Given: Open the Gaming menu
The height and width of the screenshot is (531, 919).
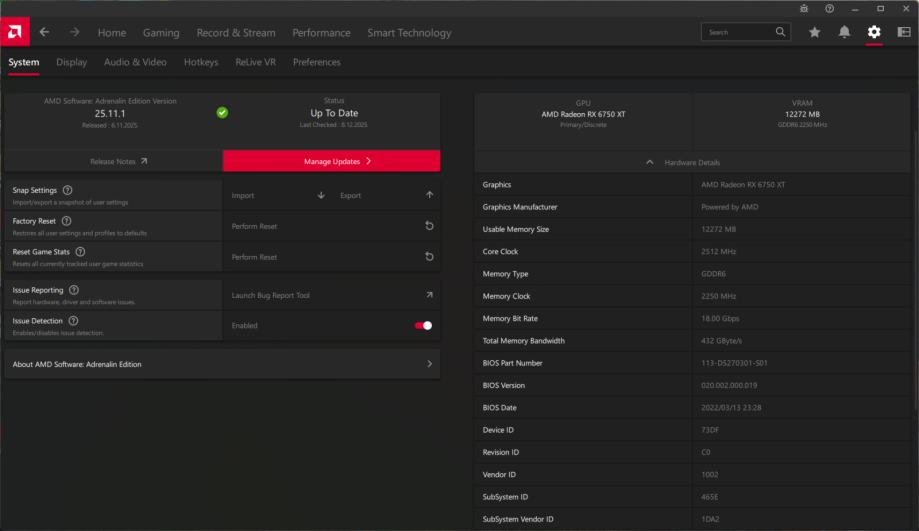Looking at the screenshot, I should [x=161, y=33].
